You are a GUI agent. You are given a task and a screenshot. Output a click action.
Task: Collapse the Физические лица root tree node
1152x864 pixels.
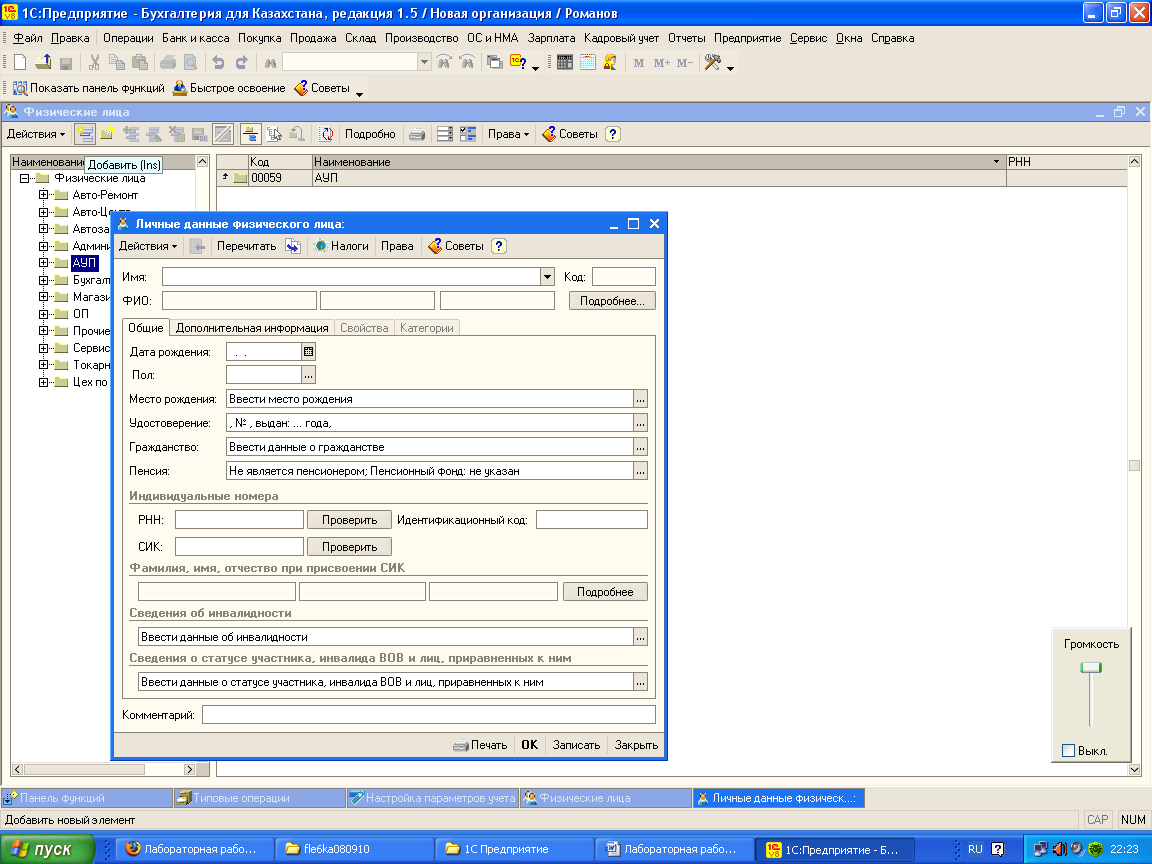coord(24,179)
